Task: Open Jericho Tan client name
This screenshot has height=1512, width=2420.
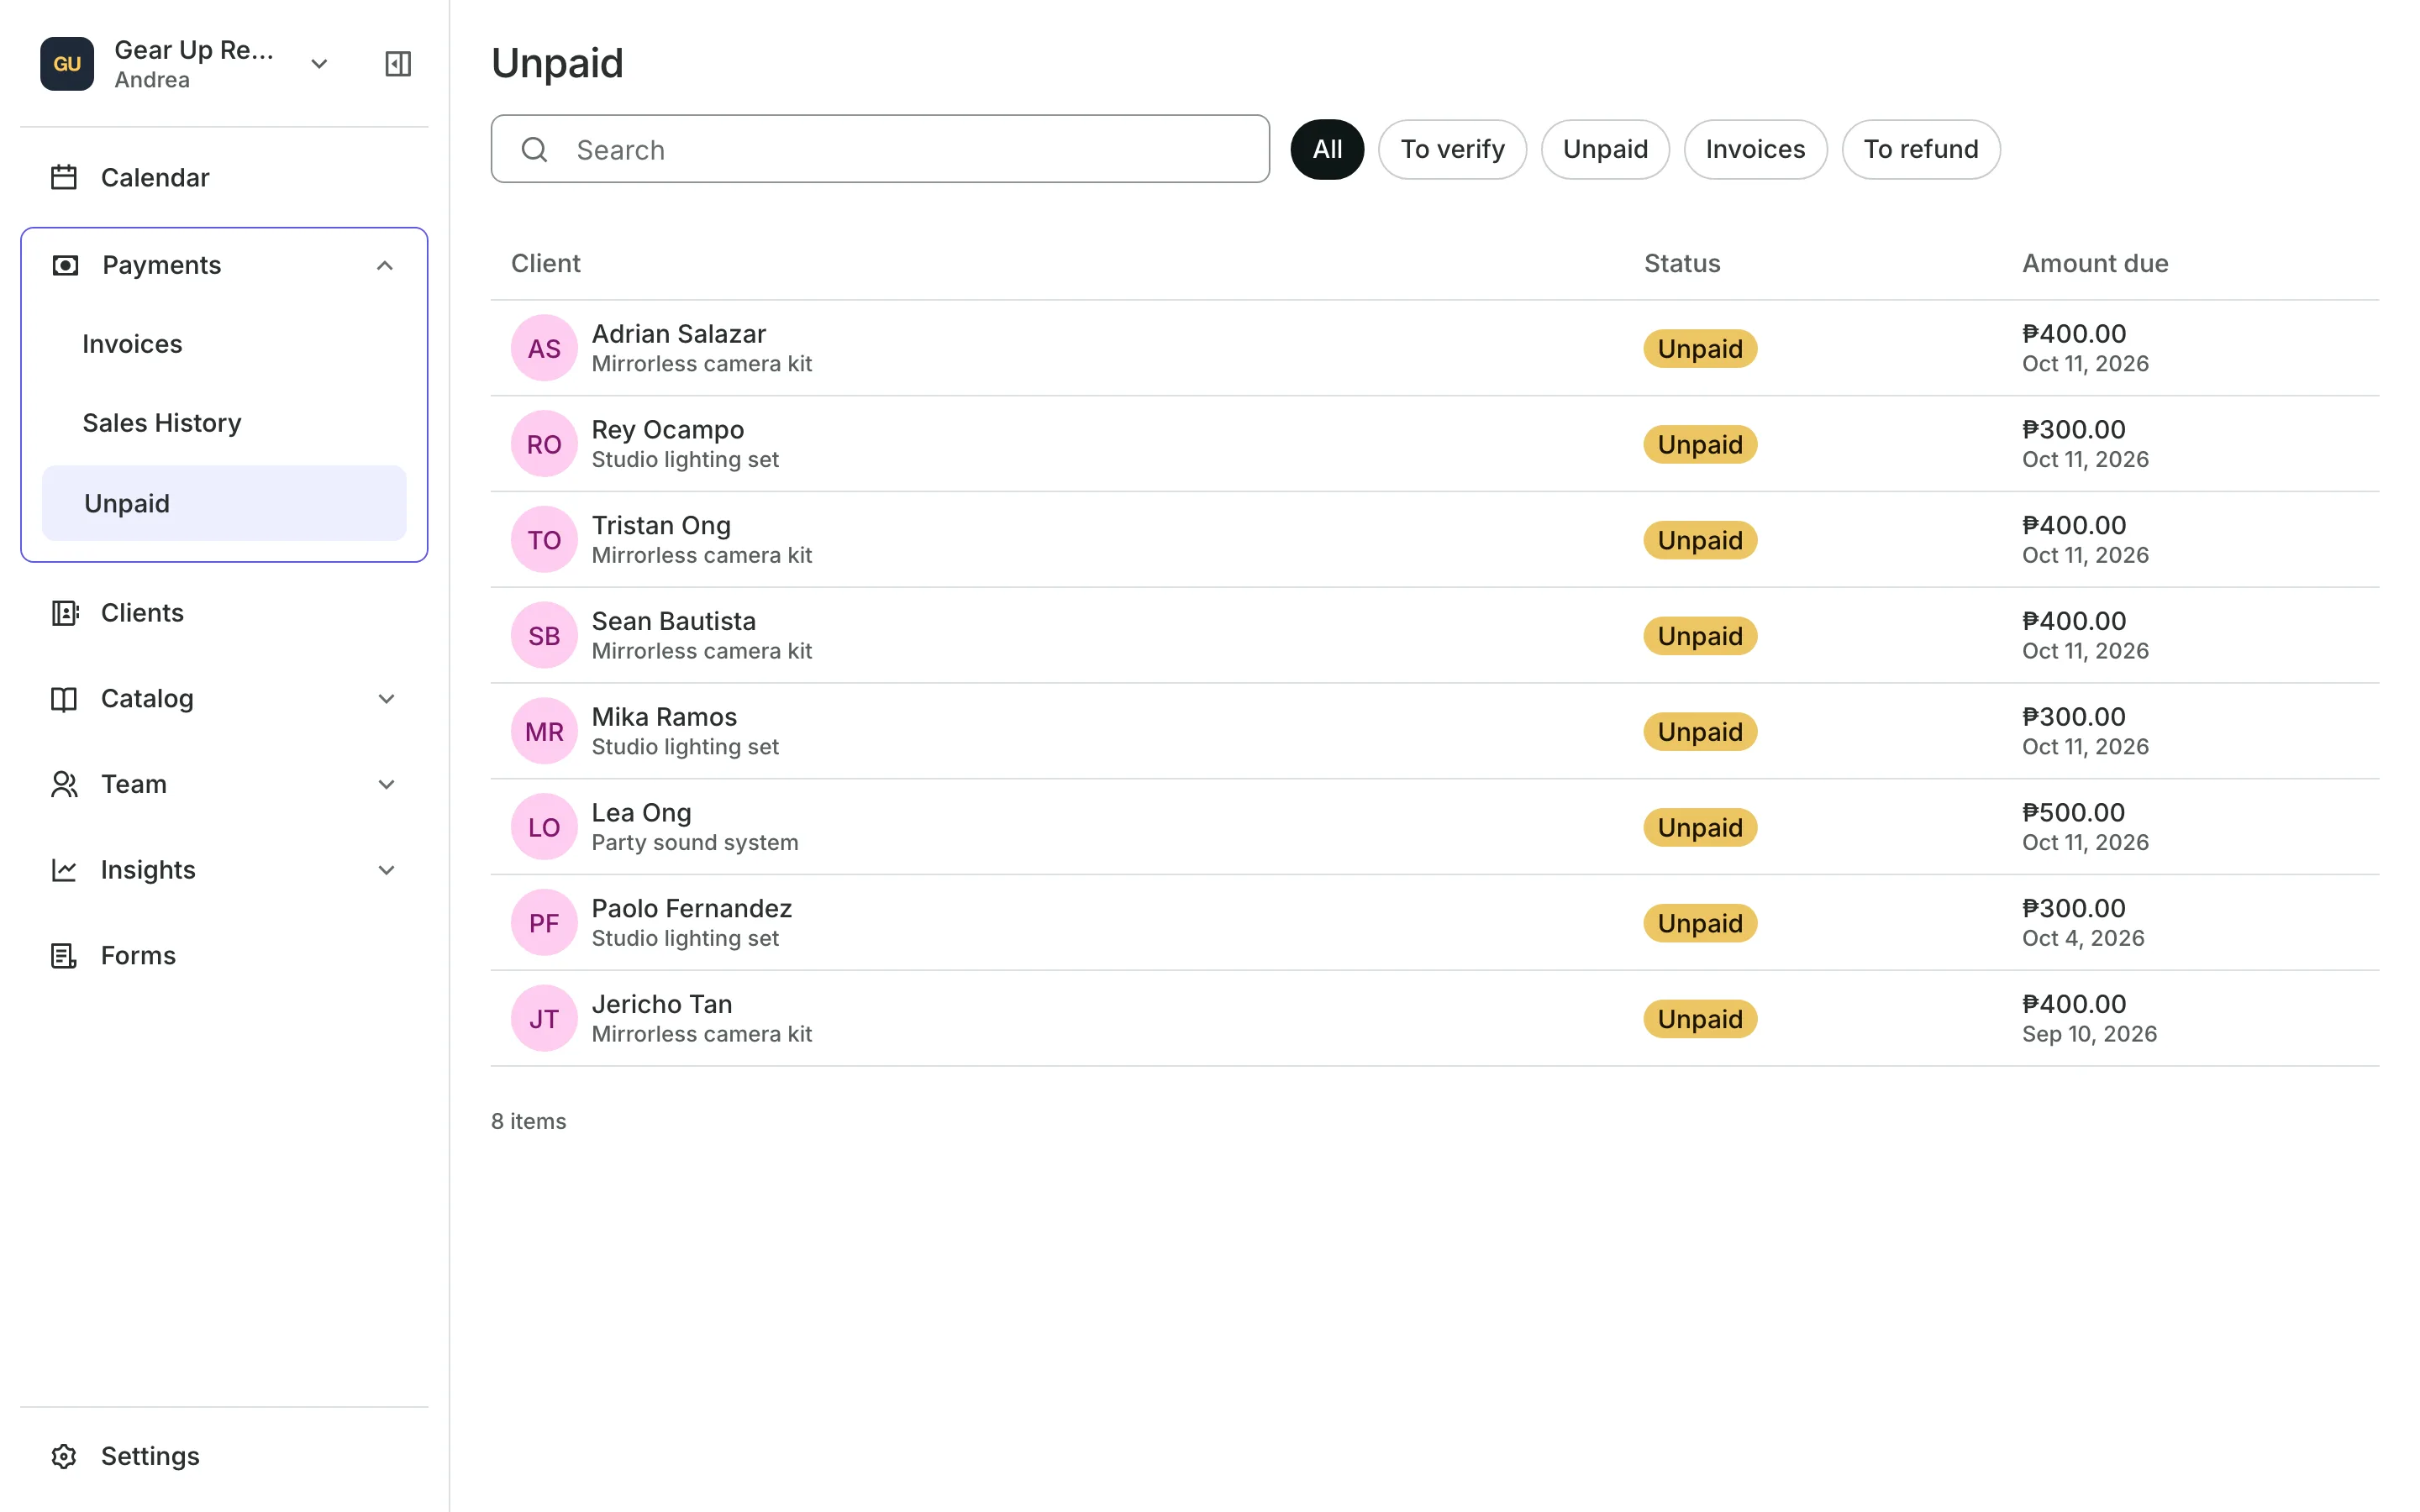Action: point(662,1004)
